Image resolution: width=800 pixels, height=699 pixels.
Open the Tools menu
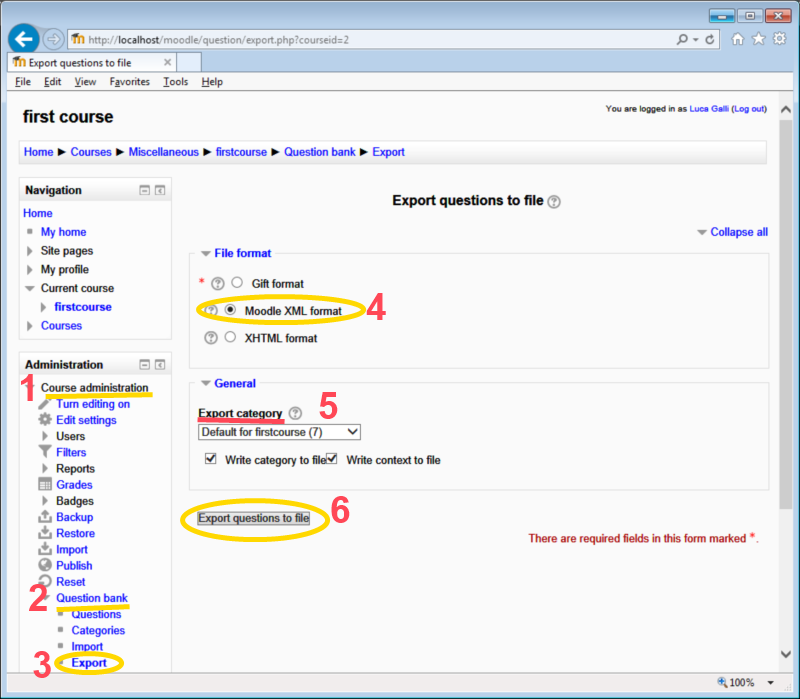(175, 81)
